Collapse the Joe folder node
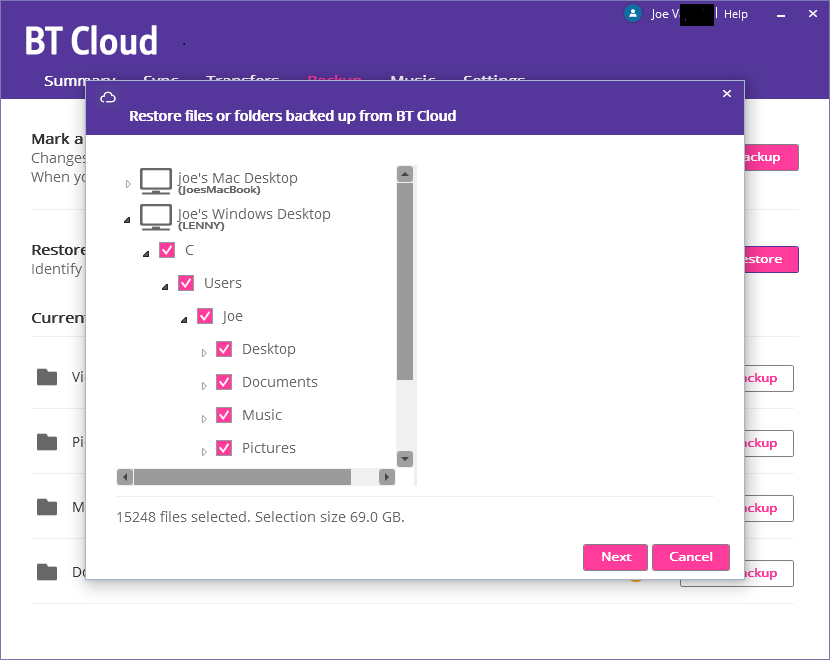This screenshot has width=830, height=660. point(184,320)
